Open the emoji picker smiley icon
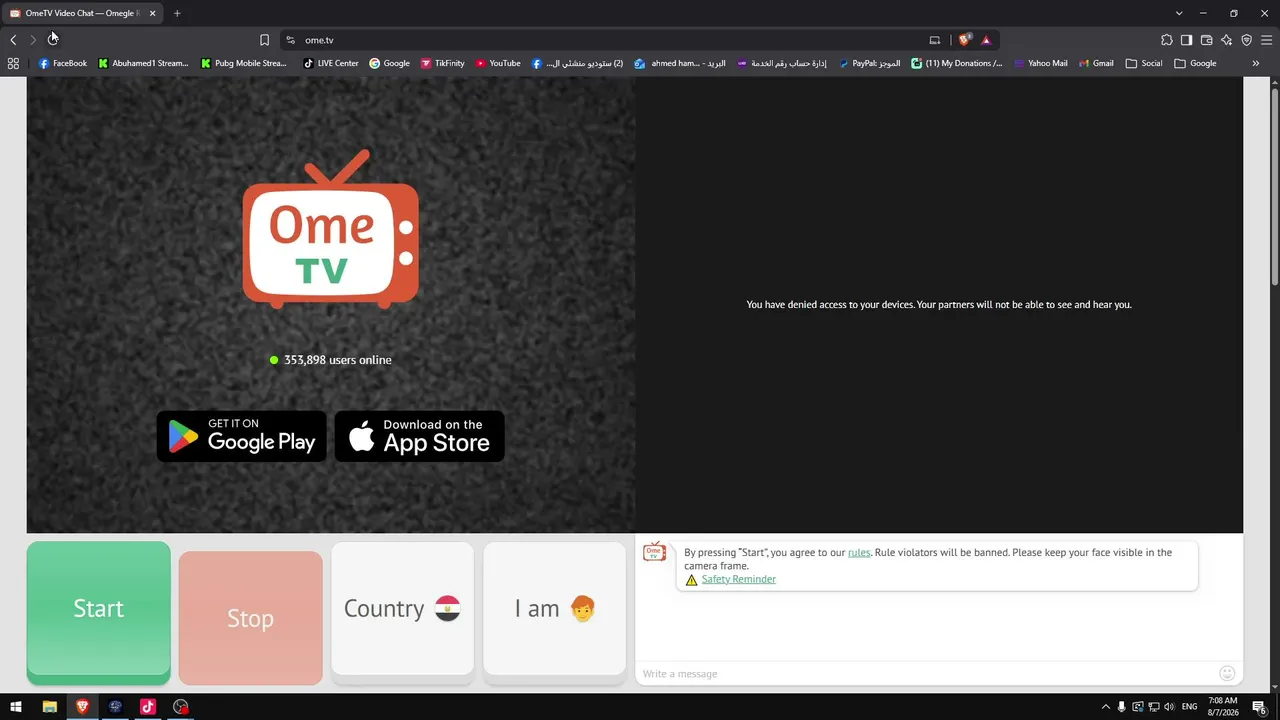This screenshot has height=720, width=1280. (1227, 673)
